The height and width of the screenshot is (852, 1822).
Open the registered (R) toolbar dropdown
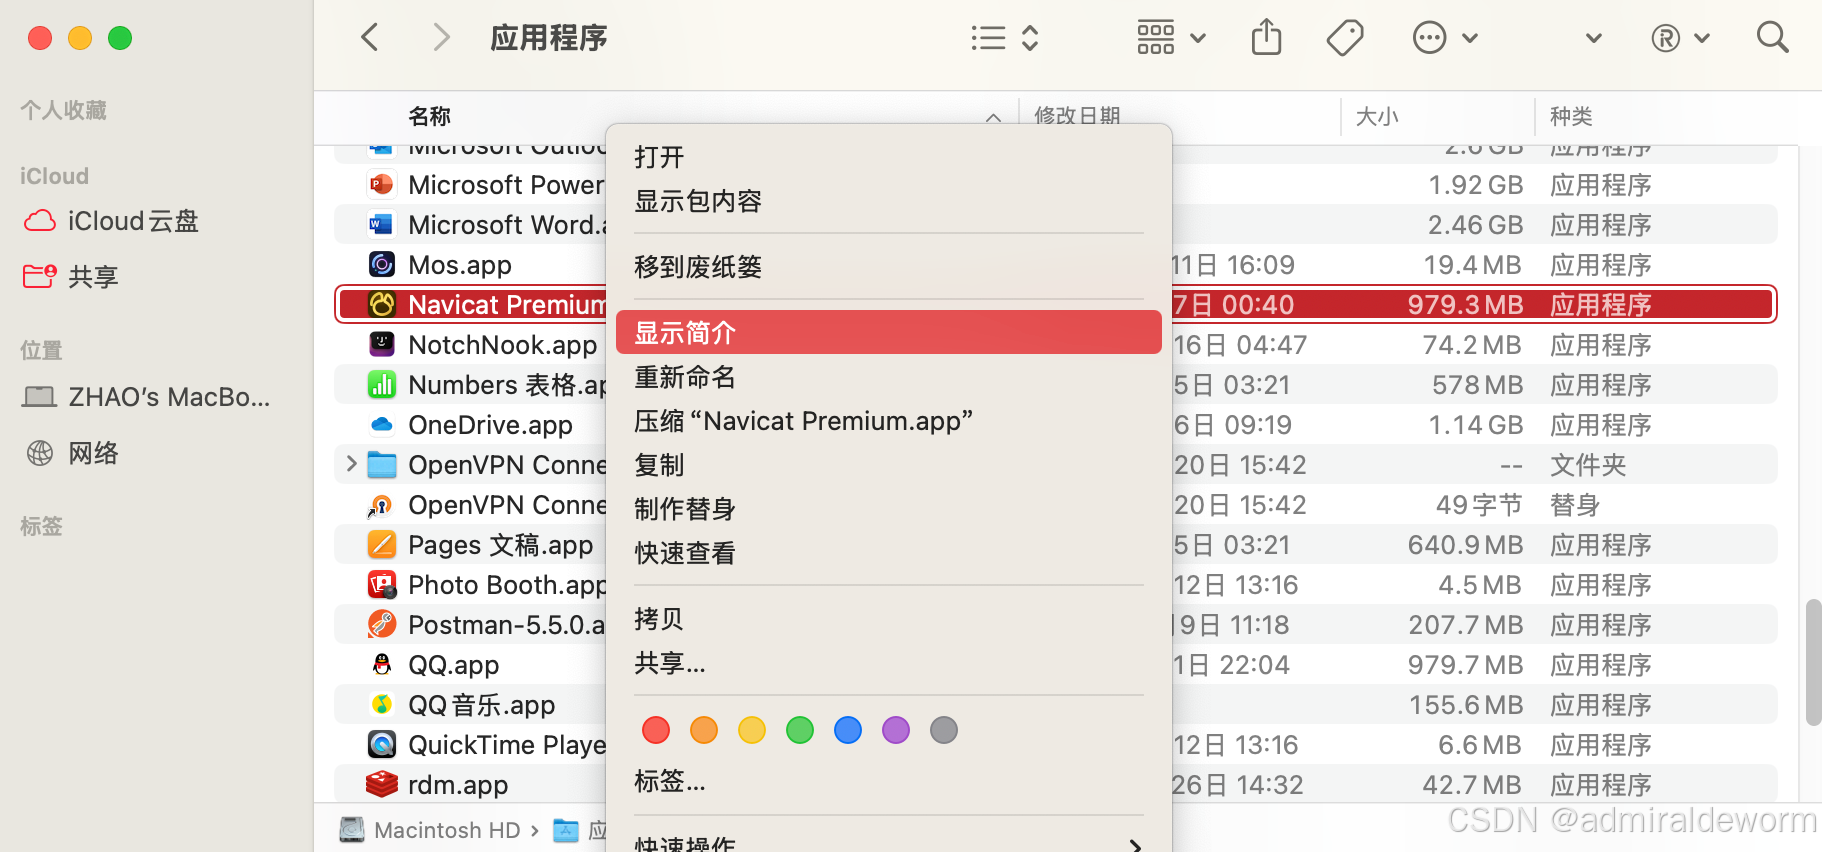click(x=1680, y=38)
